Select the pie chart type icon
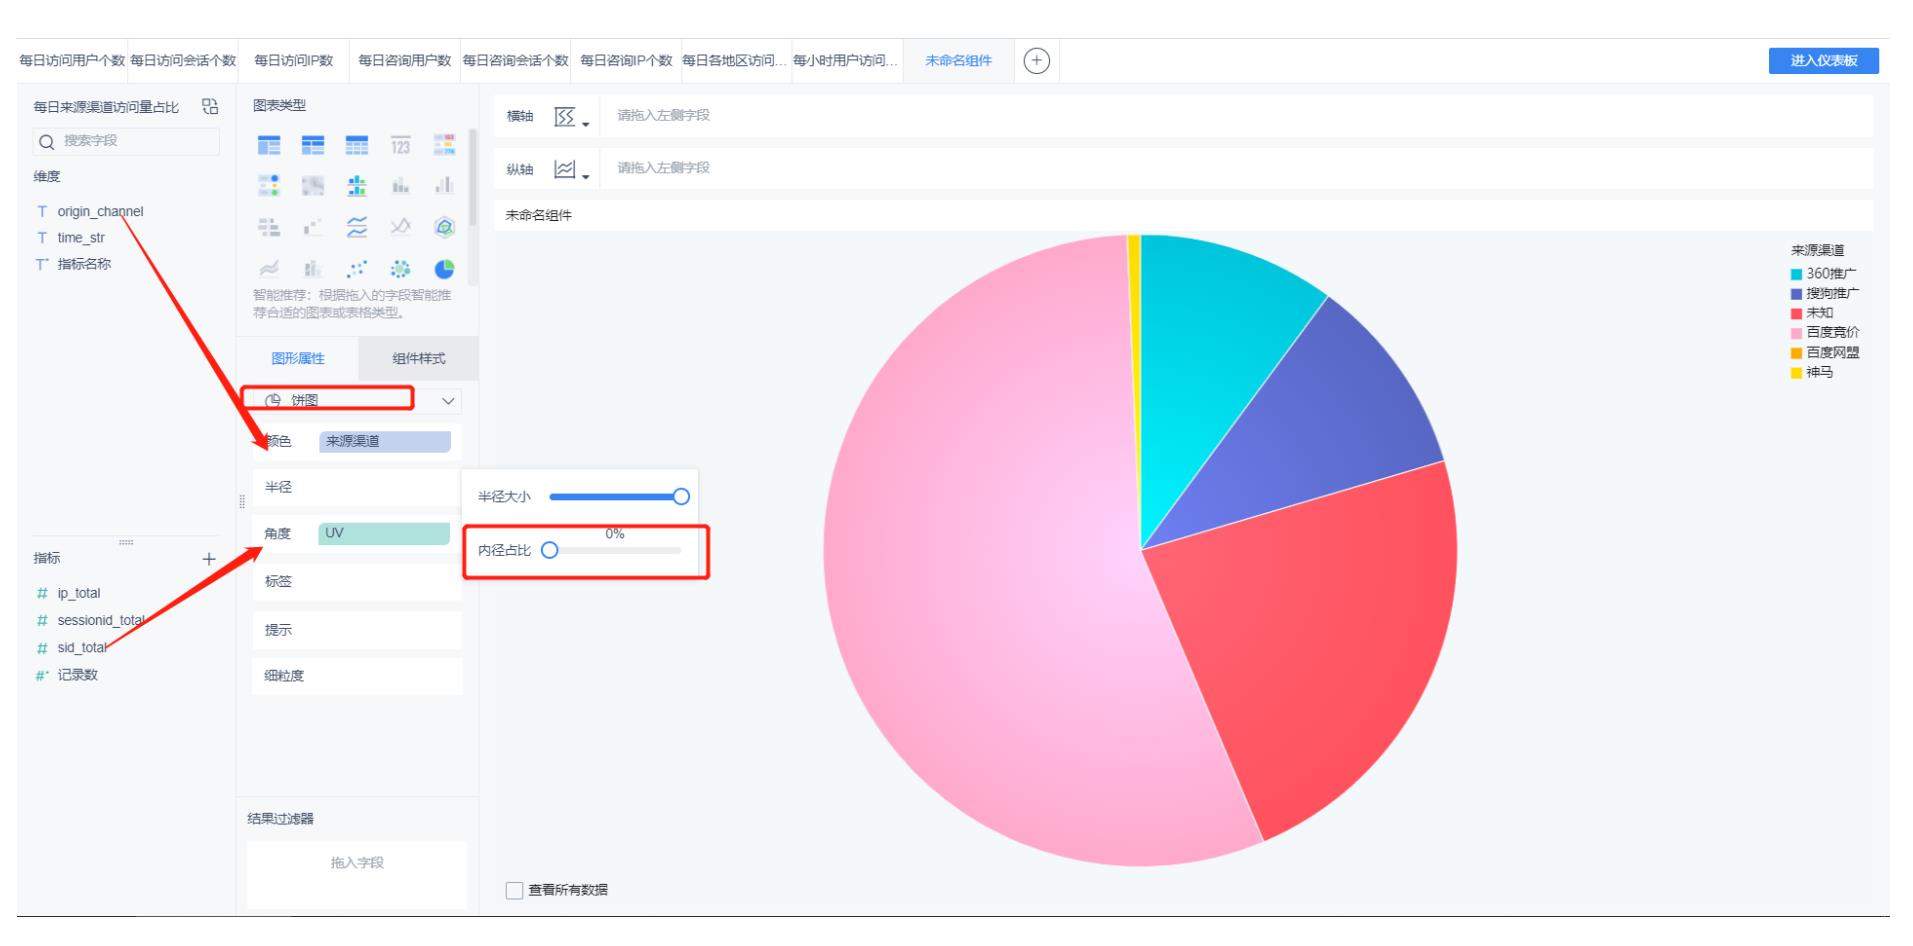Image resolution: width=1913 pixels, height=946 pixels. point(445,268)
